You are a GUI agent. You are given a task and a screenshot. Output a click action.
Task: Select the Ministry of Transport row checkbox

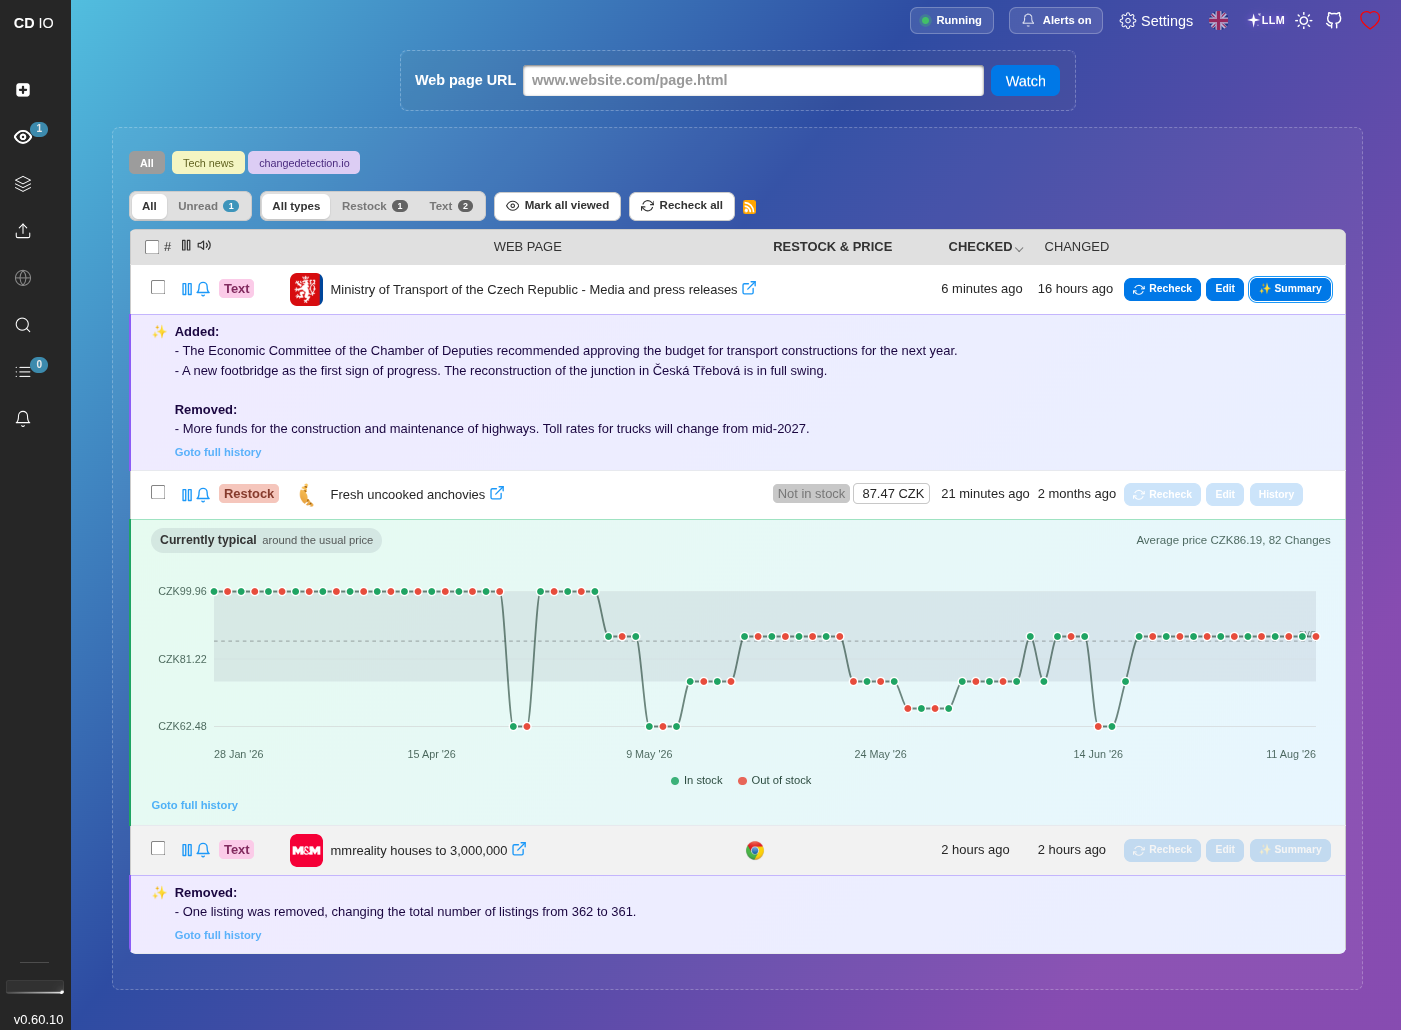(158, 287)
